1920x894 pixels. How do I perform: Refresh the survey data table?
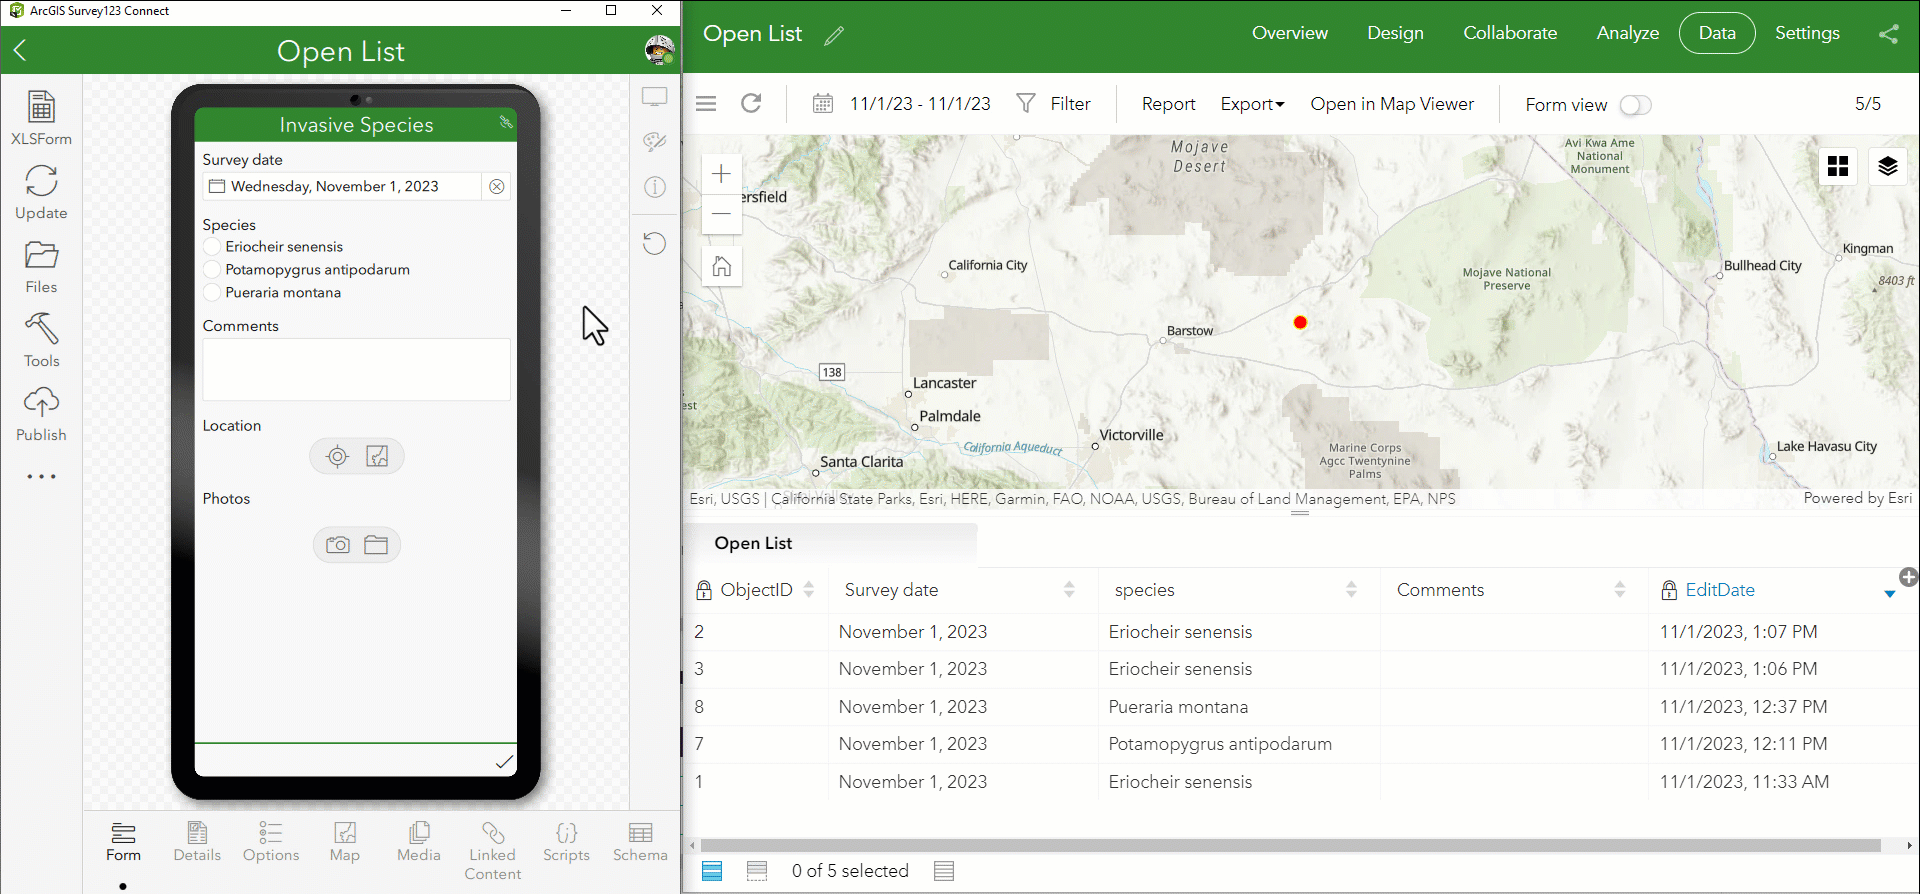tap(751, 103)
